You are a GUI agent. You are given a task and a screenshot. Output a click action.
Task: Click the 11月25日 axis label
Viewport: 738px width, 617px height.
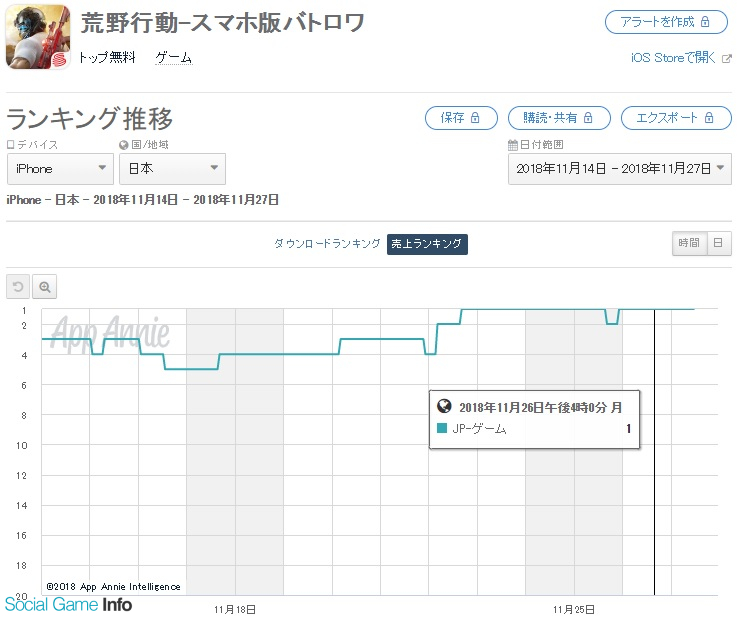coord(573,609)
